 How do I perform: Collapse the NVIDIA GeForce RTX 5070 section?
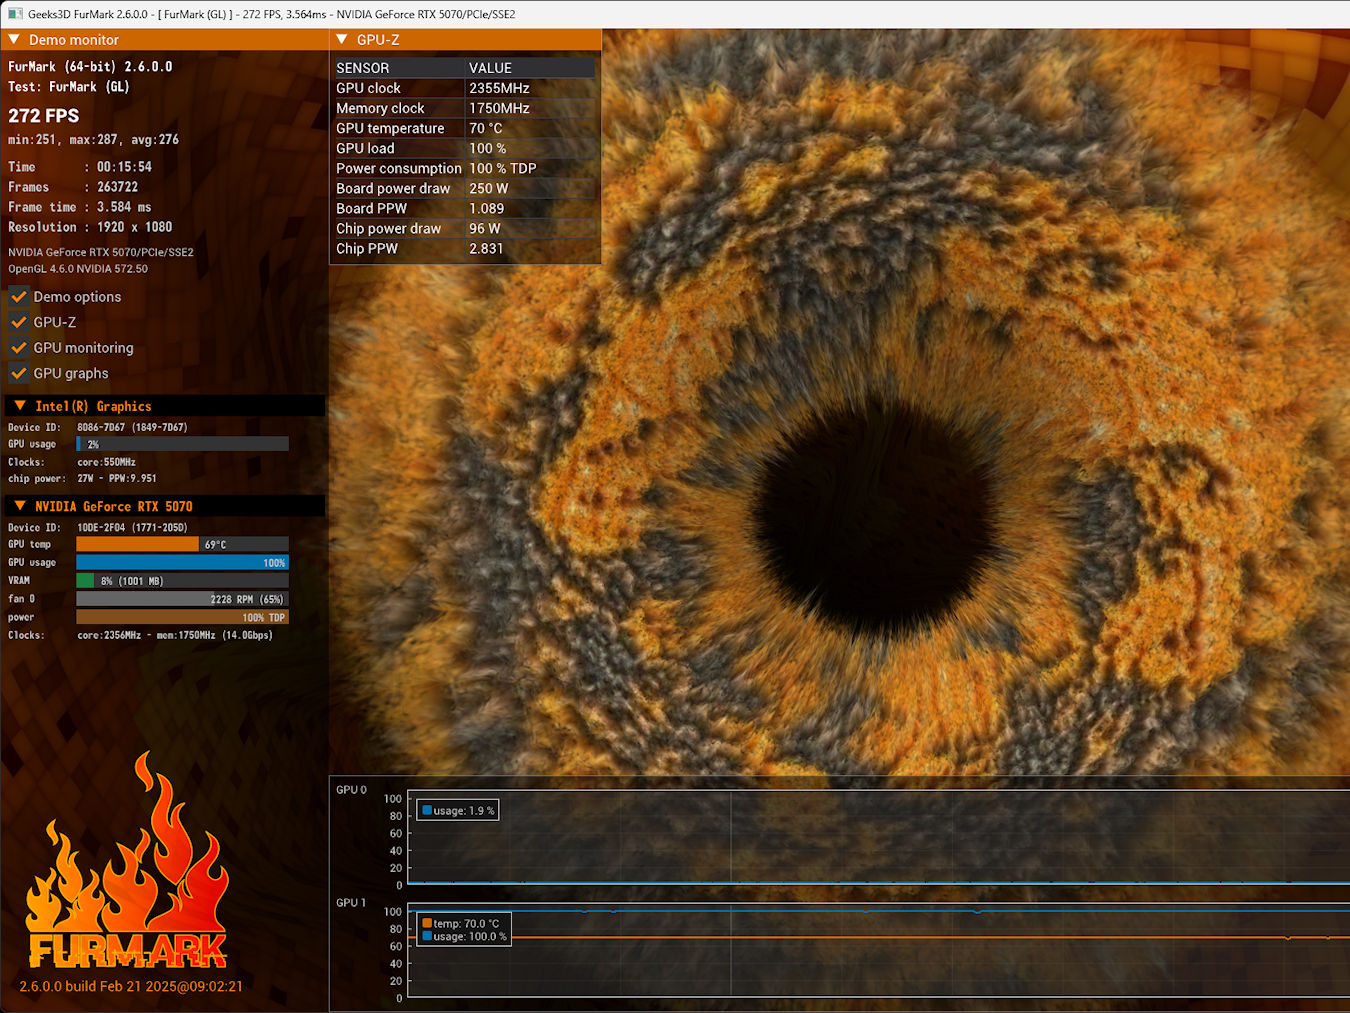pyautogui.click(x=20, y=506)
